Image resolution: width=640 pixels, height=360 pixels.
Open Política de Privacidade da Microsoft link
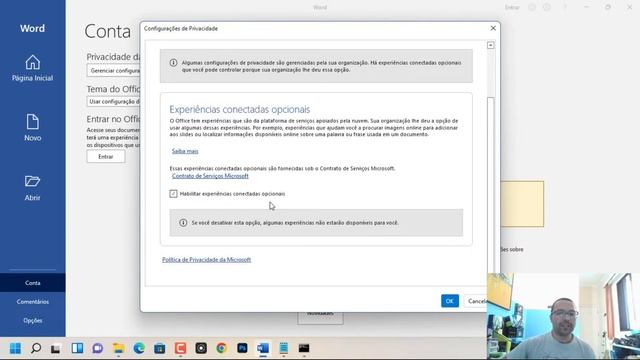point(207,260)
